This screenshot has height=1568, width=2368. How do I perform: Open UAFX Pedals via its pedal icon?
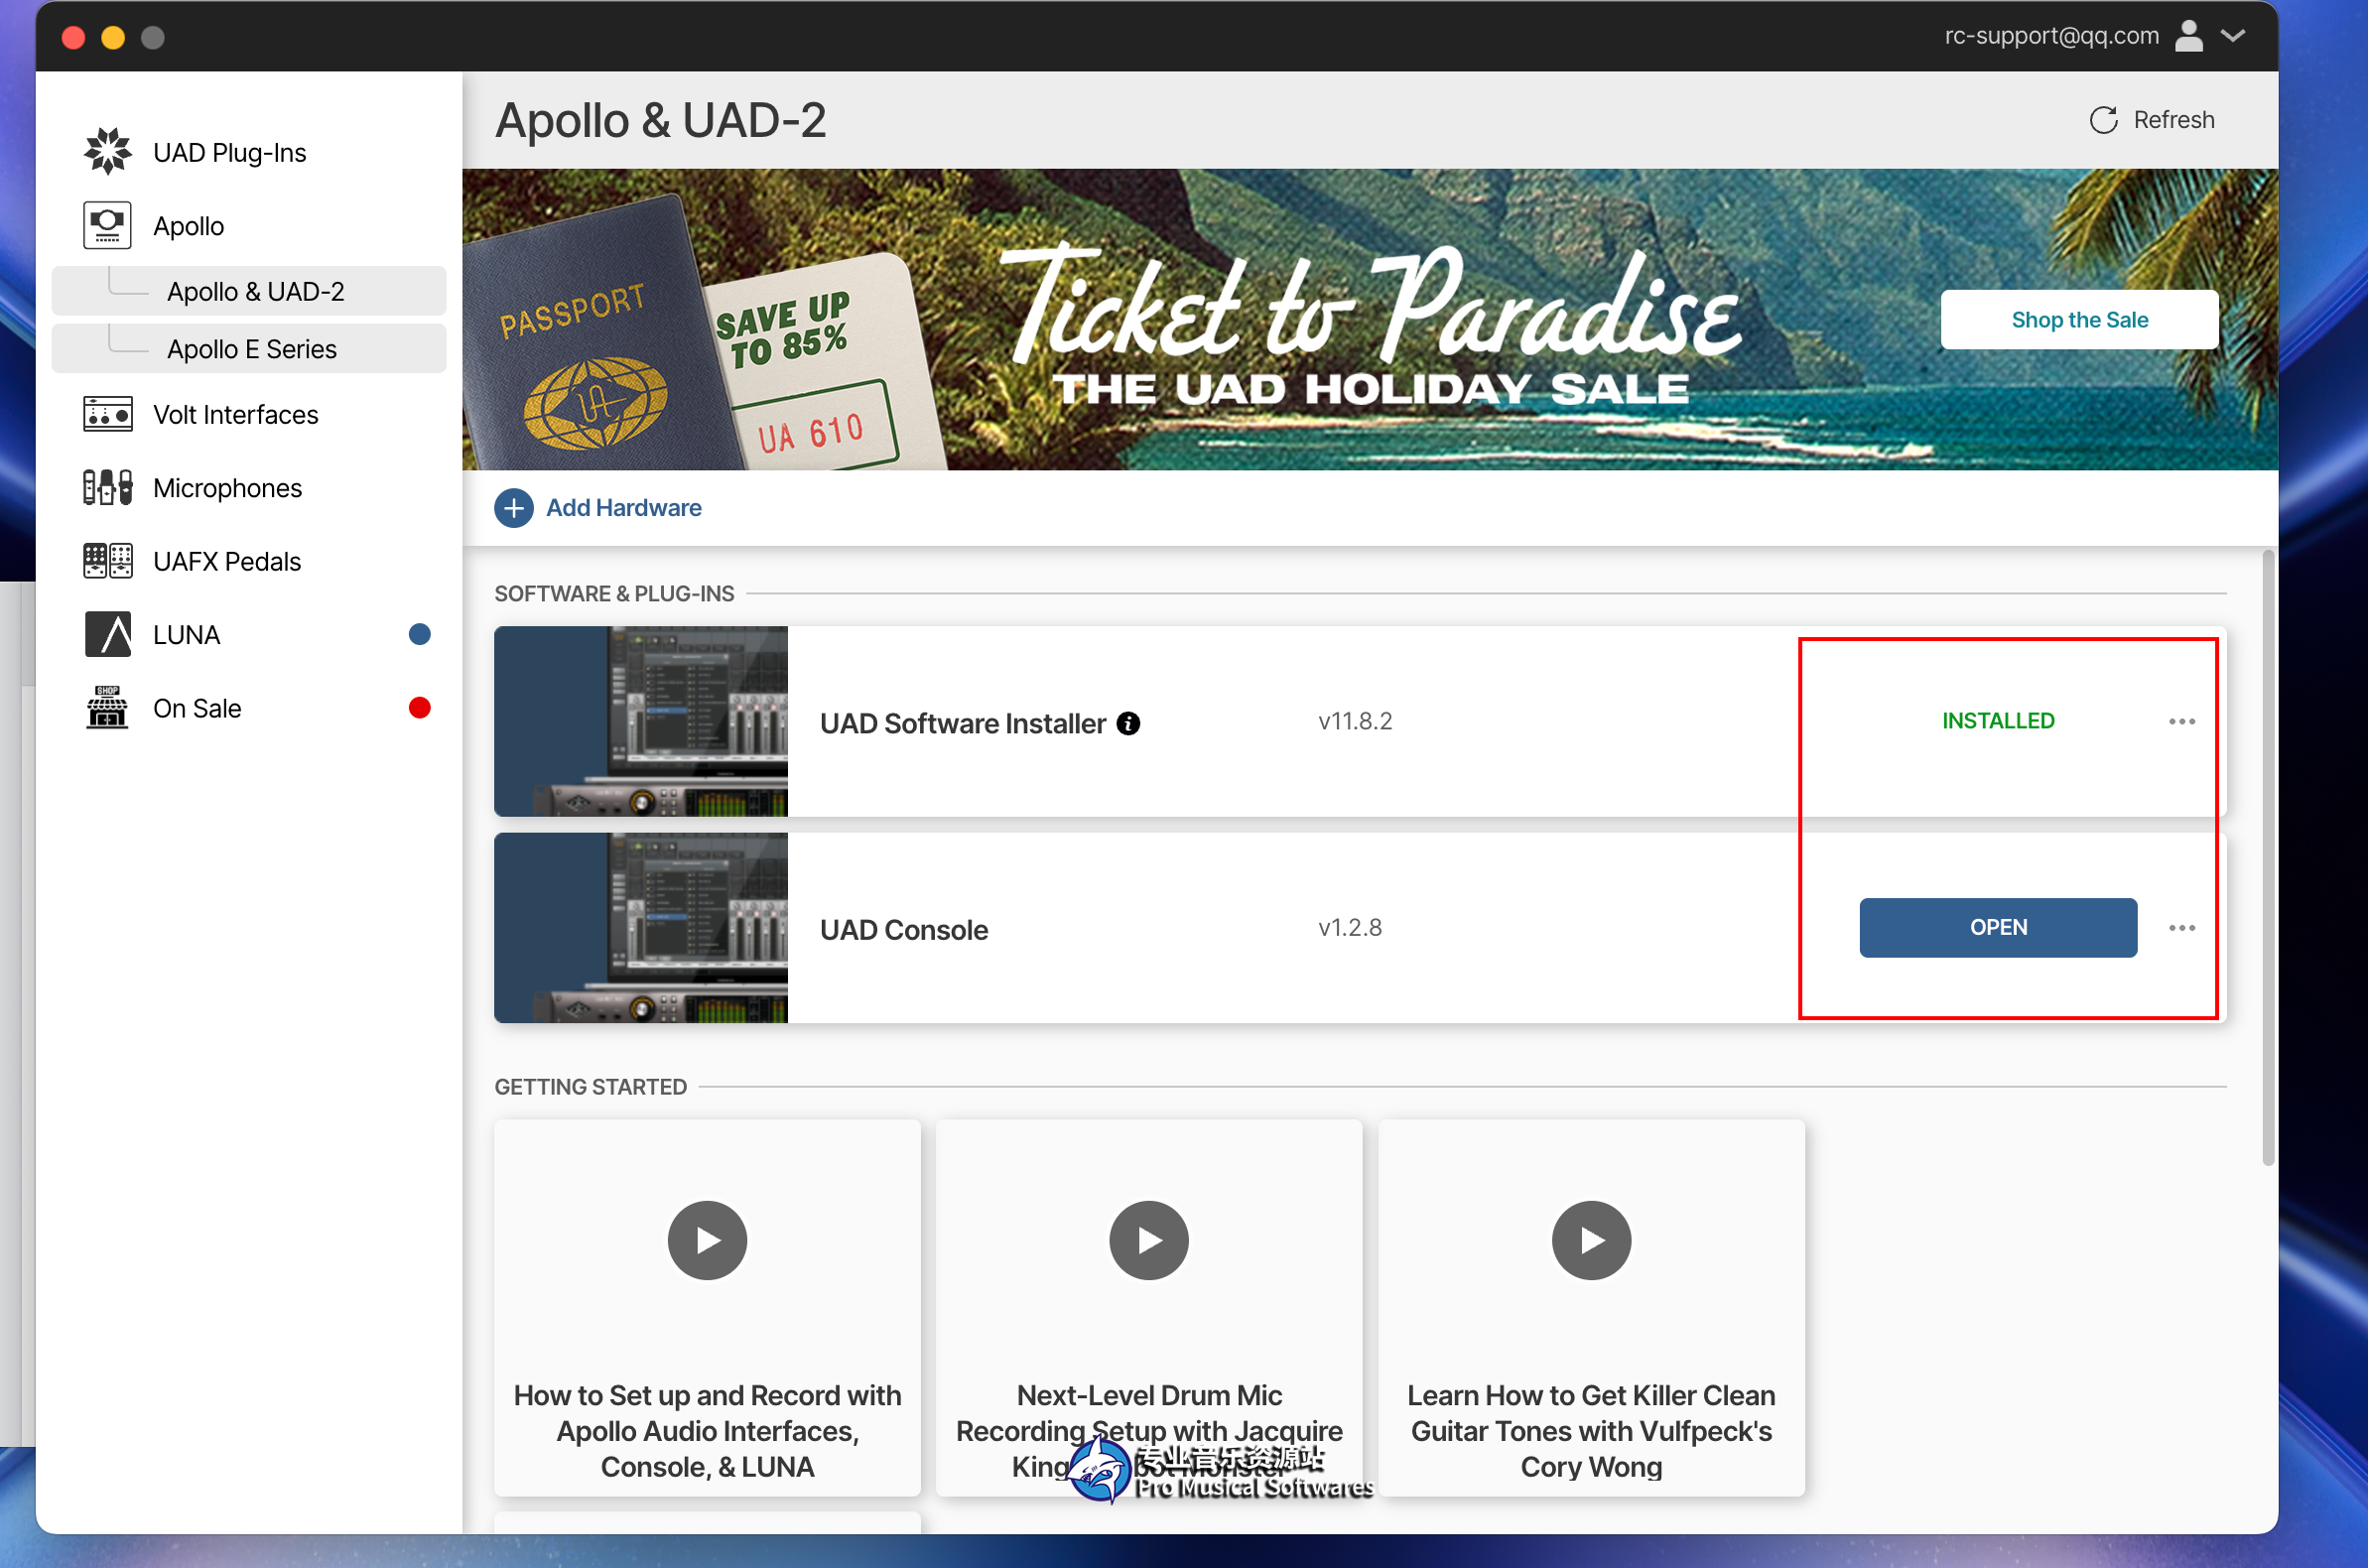point(107,561)
